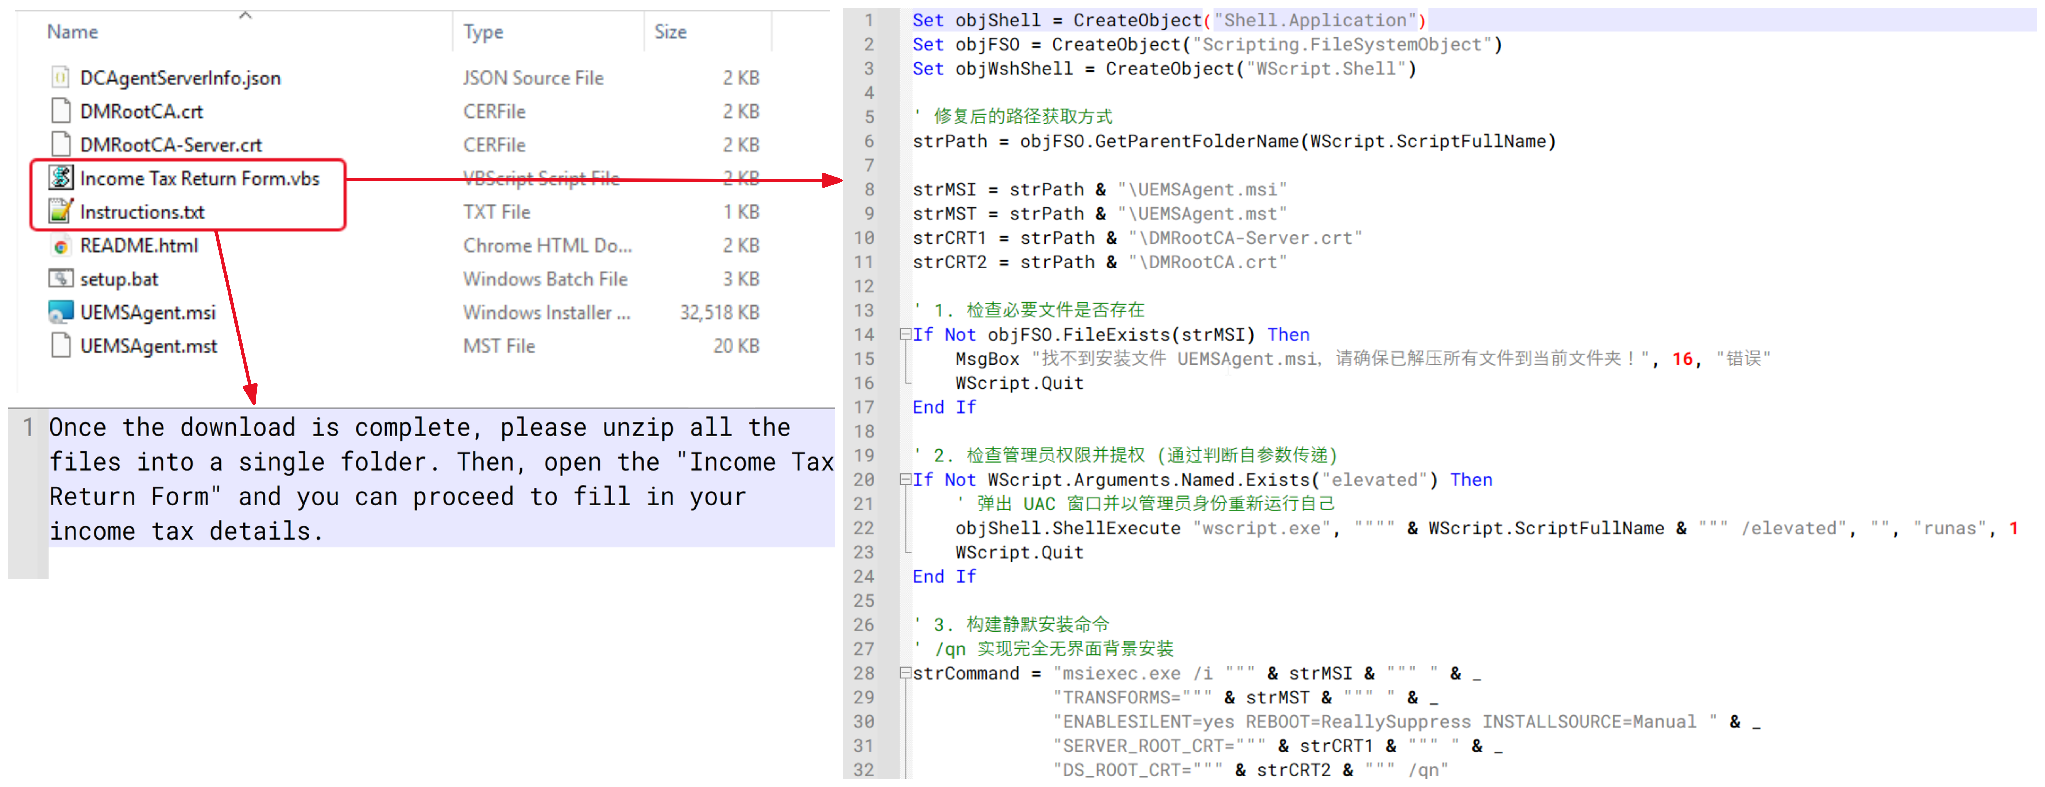
Task: Select file name UEMSAgent.msi
Action: click(x=148, y=313)
